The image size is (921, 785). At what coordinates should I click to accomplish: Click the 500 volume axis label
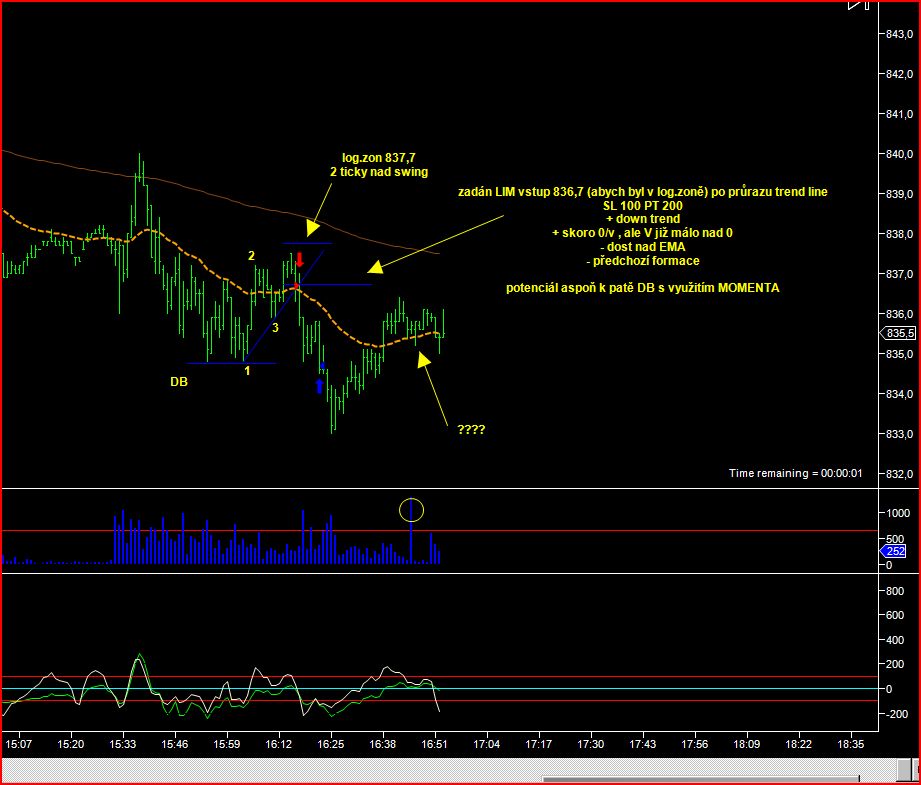click(x=895, y=539)
